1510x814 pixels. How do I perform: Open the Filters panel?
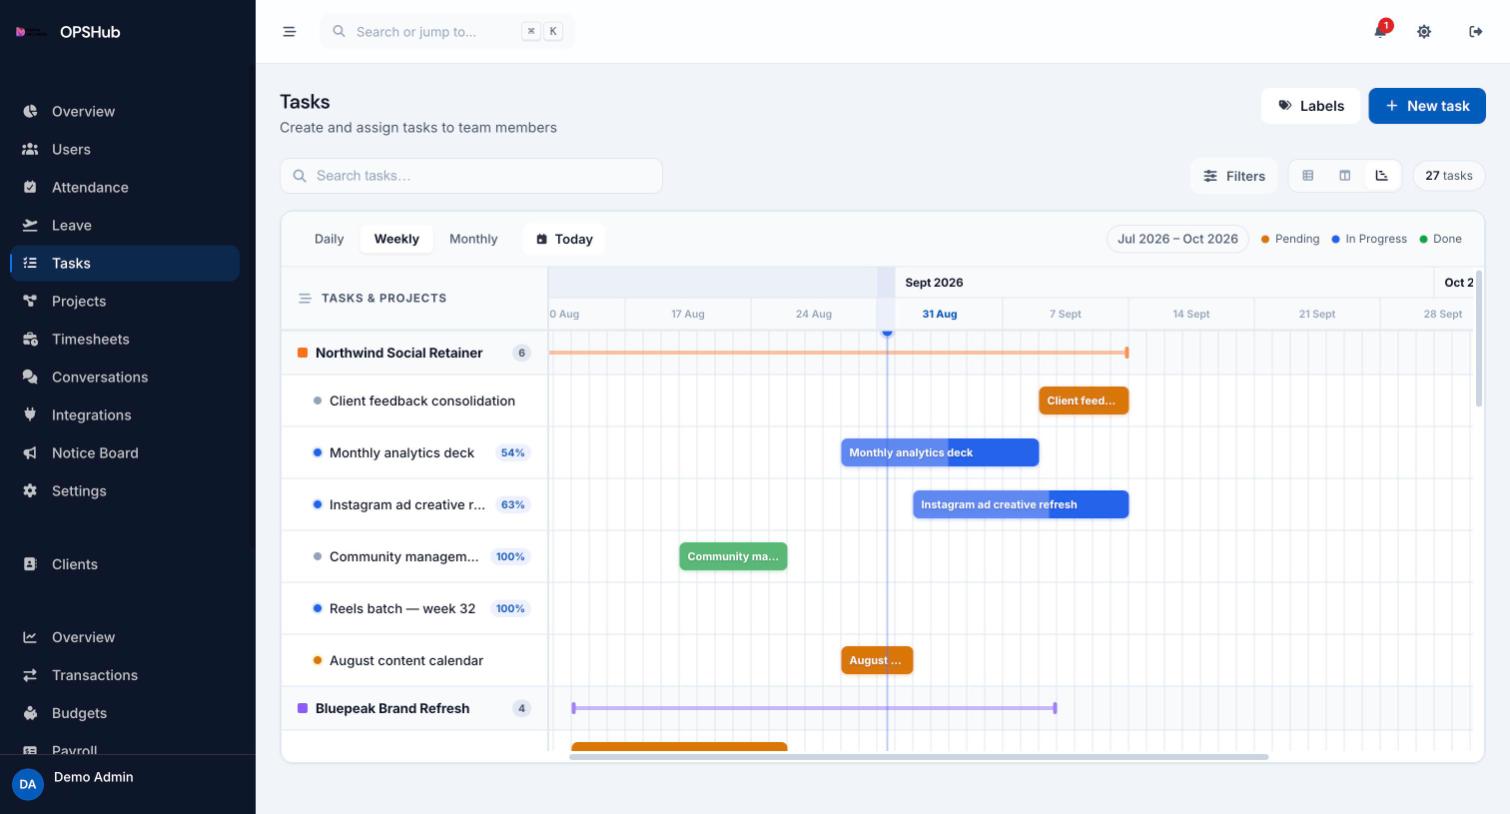1234,176
